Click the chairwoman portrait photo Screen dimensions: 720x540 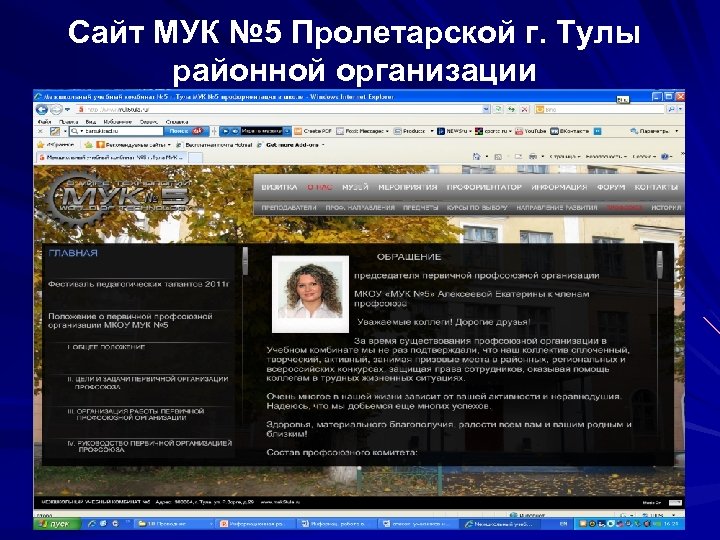(x=310, y=294)
